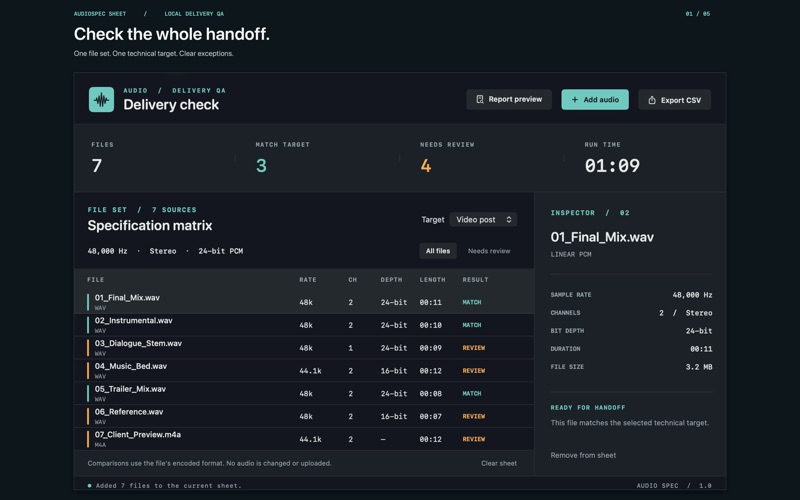Click the waveform app logo icon
The width and height of the screenshot is (800, 500).
pyautogui.click(x=101, y=99)
